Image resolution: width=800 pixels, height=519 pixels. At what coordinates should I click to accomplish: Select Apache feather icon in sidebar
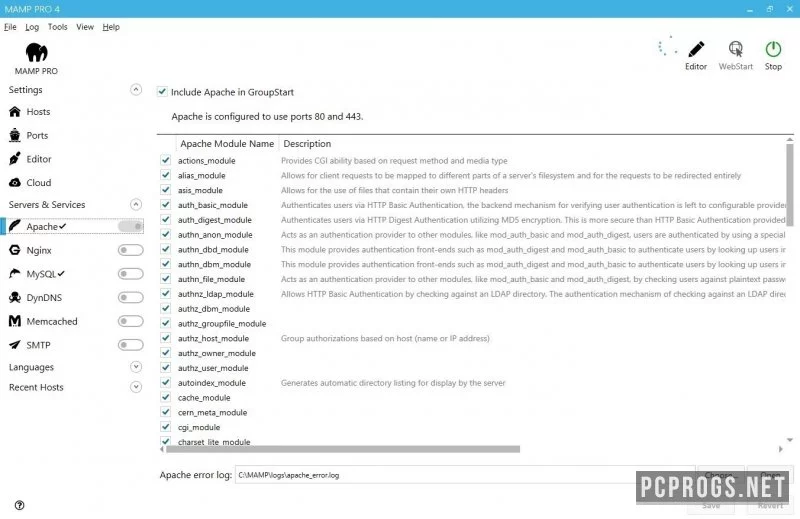point(15,226)
